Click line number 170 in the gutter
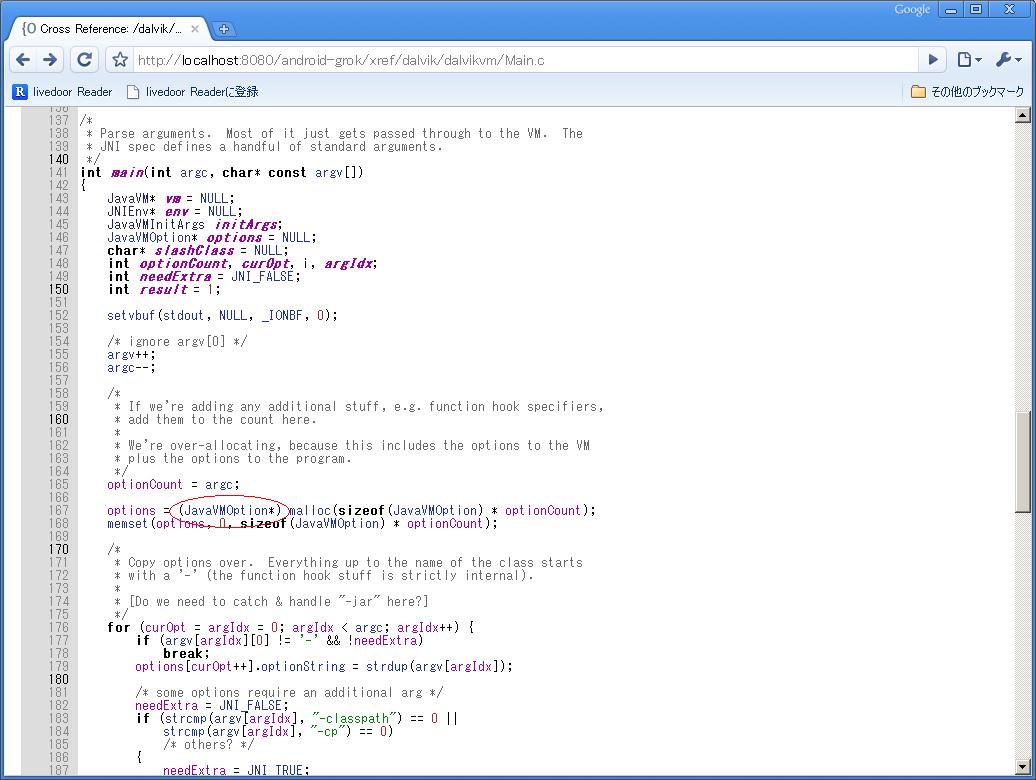1036x780 pixels. [x=58, y=550]
